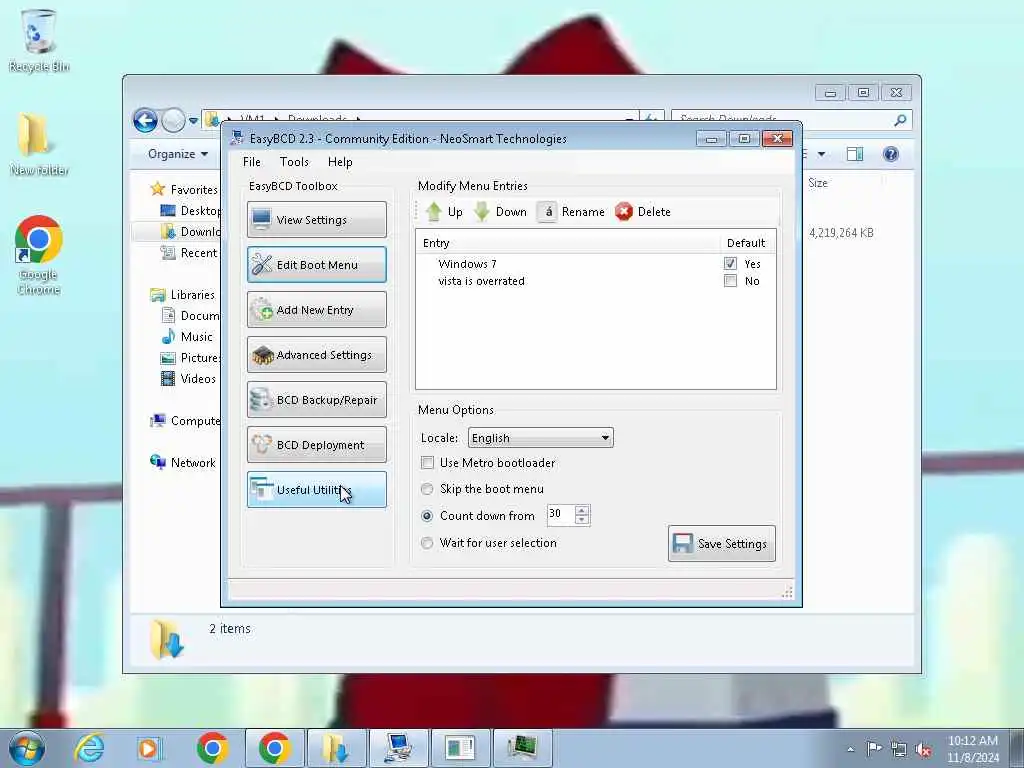Delete the selected boot entry

click(643, 212)
